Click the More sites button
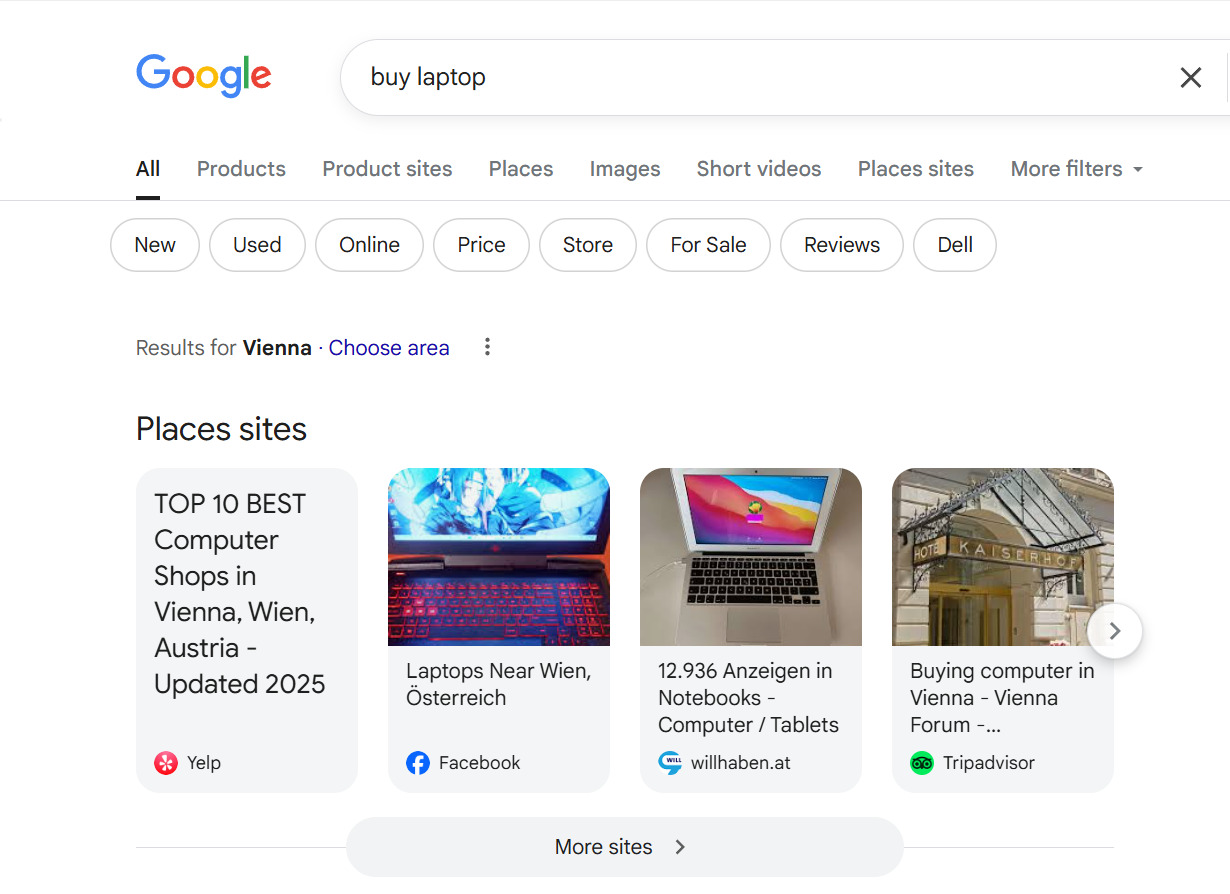The width and height of the screenshot is (1230, 894). tap(625, 847)
